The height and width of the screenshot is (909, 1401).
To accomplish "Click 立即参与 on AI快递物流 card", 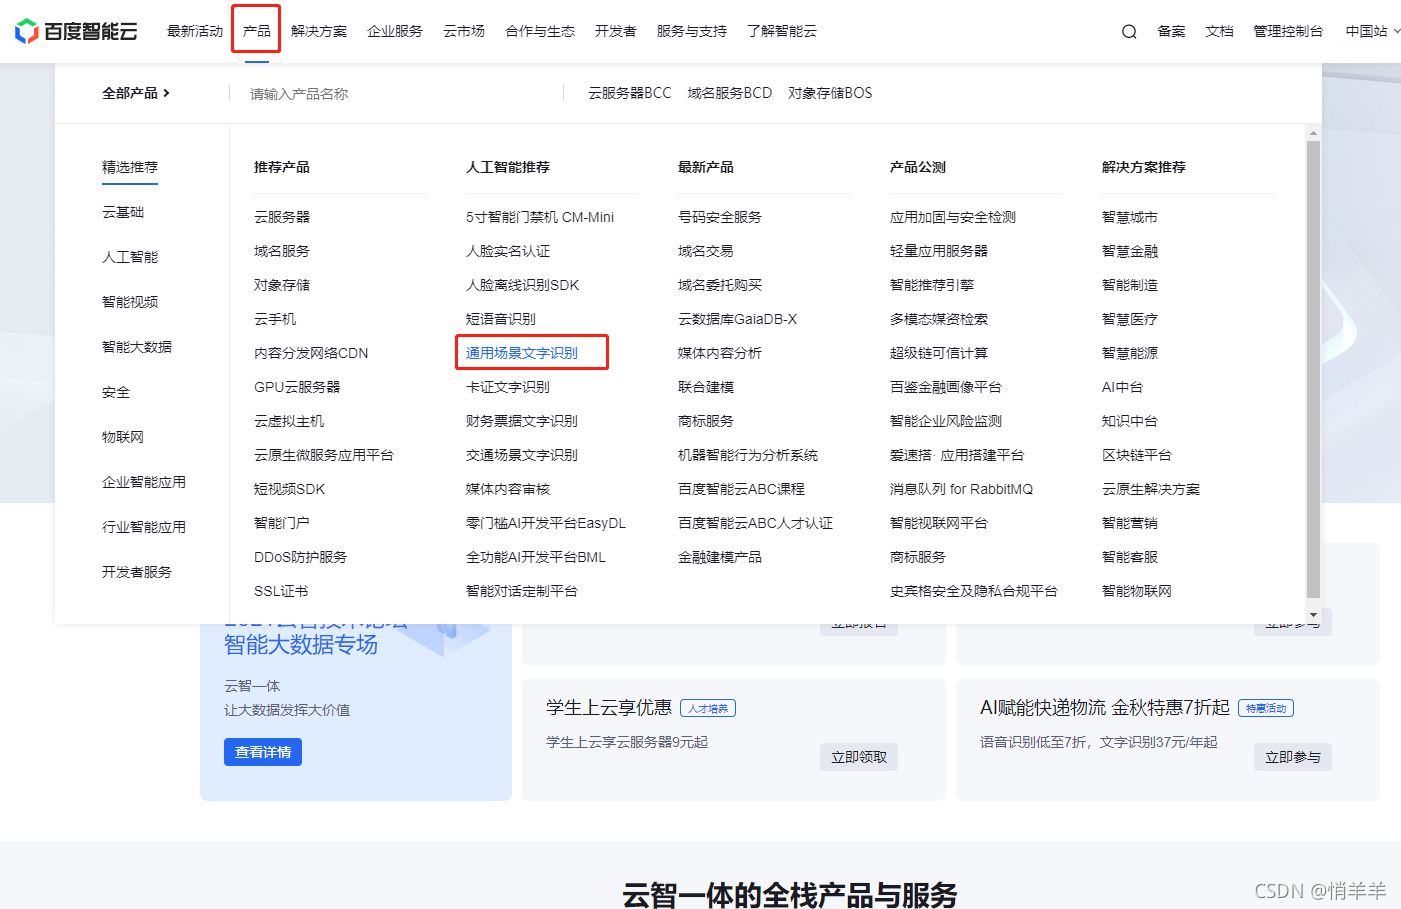I will pyautogui.click(x=1293, y=757).
